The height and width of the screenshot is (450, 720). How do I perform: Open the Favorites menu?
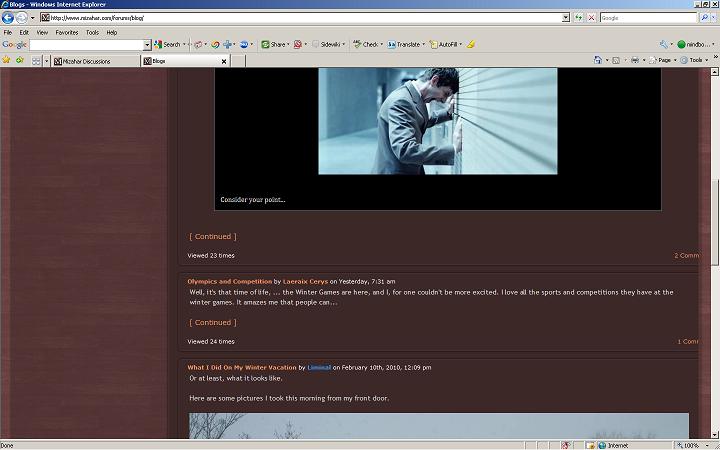pyautogui.click(x=67, y=33)
